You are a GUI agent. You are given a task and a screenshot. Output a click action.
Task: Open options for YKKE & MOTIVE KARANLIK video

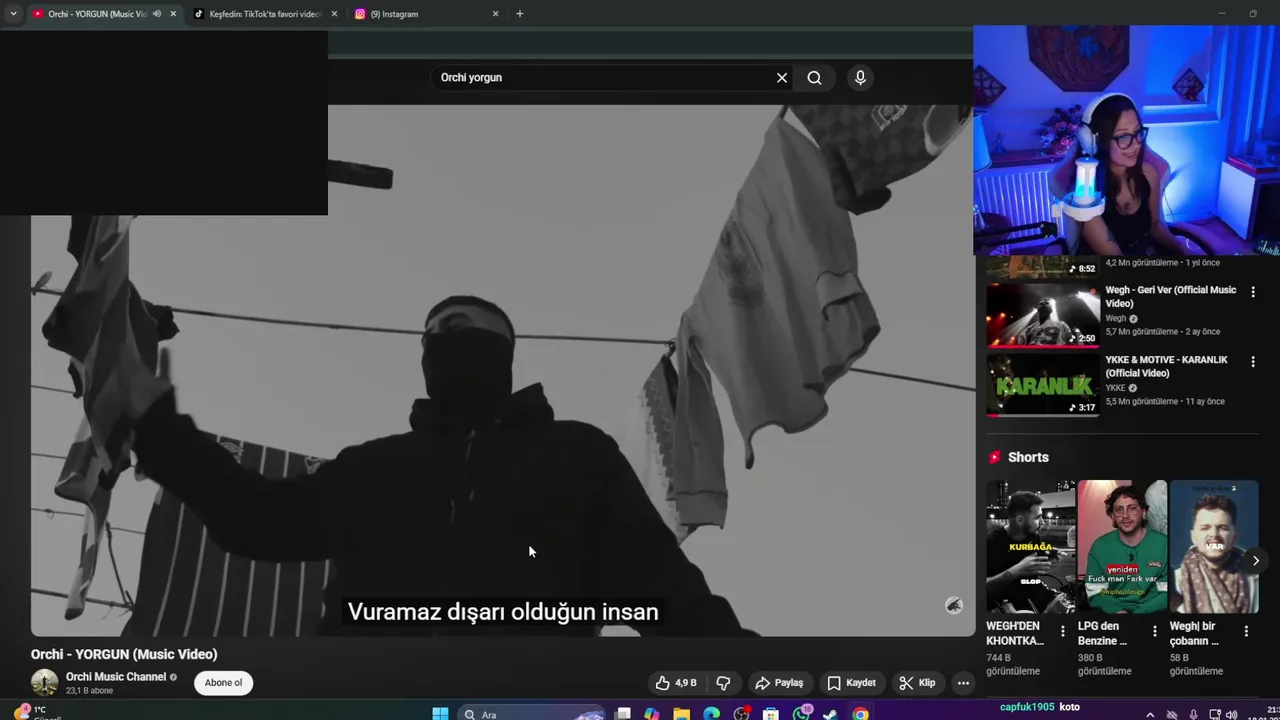click(1253, 362)
